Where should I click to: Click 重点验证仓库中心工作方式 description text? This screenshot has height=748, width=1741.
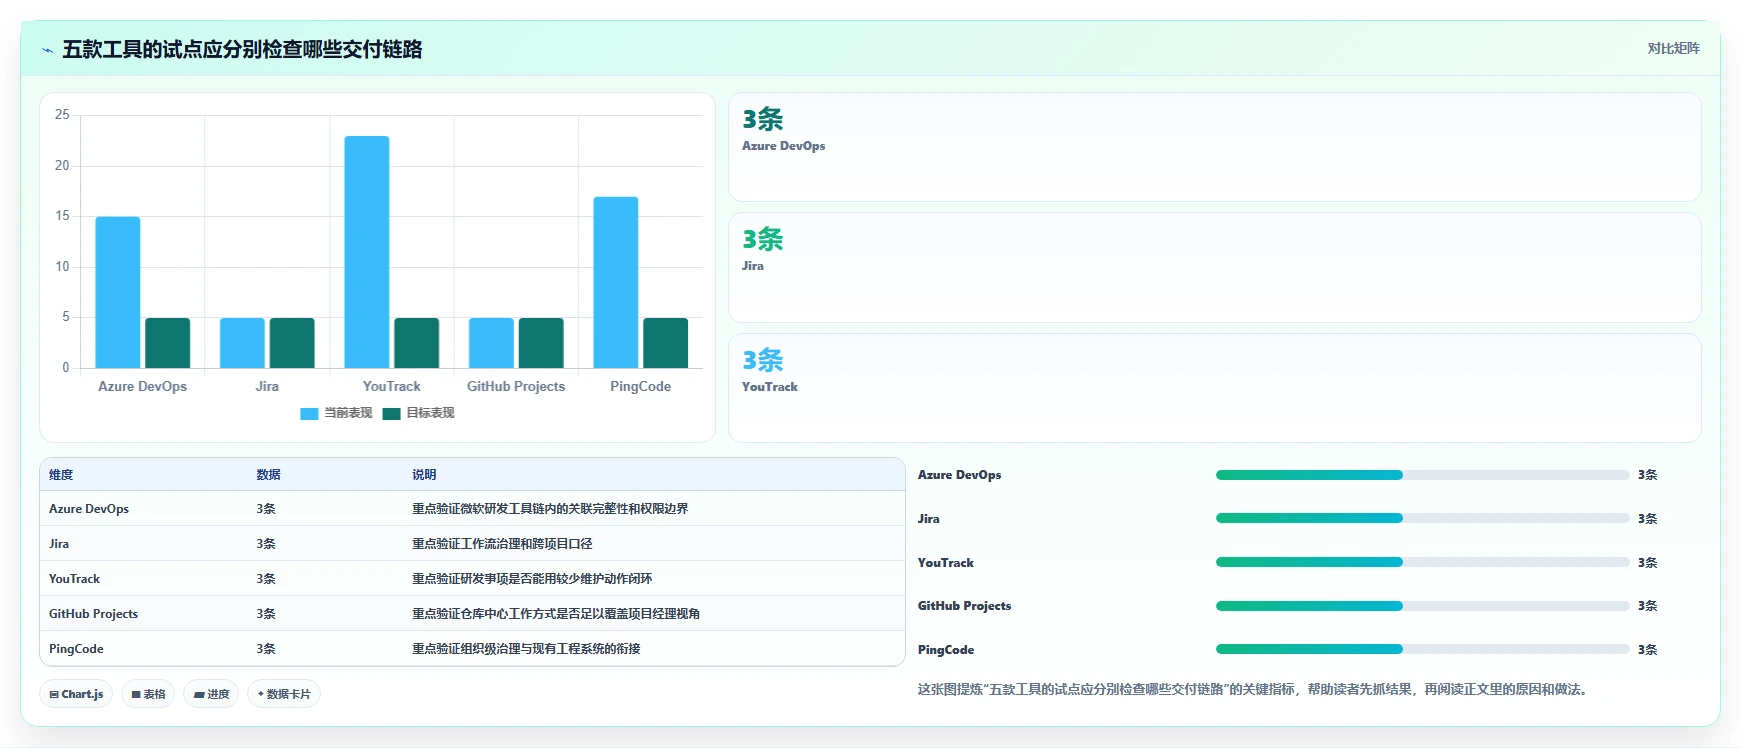(556, 614)
